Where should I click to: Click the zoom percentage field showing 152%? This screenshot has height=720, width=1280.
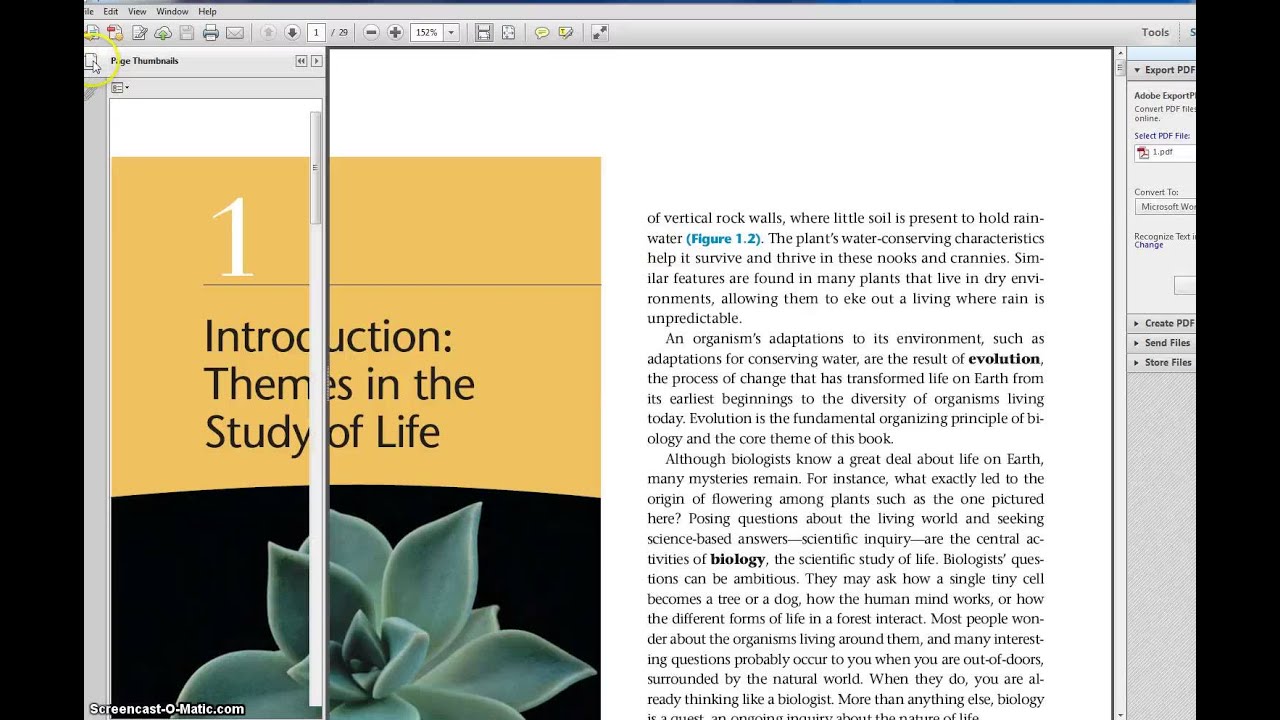pyautogui.click(x=427, y=33)
